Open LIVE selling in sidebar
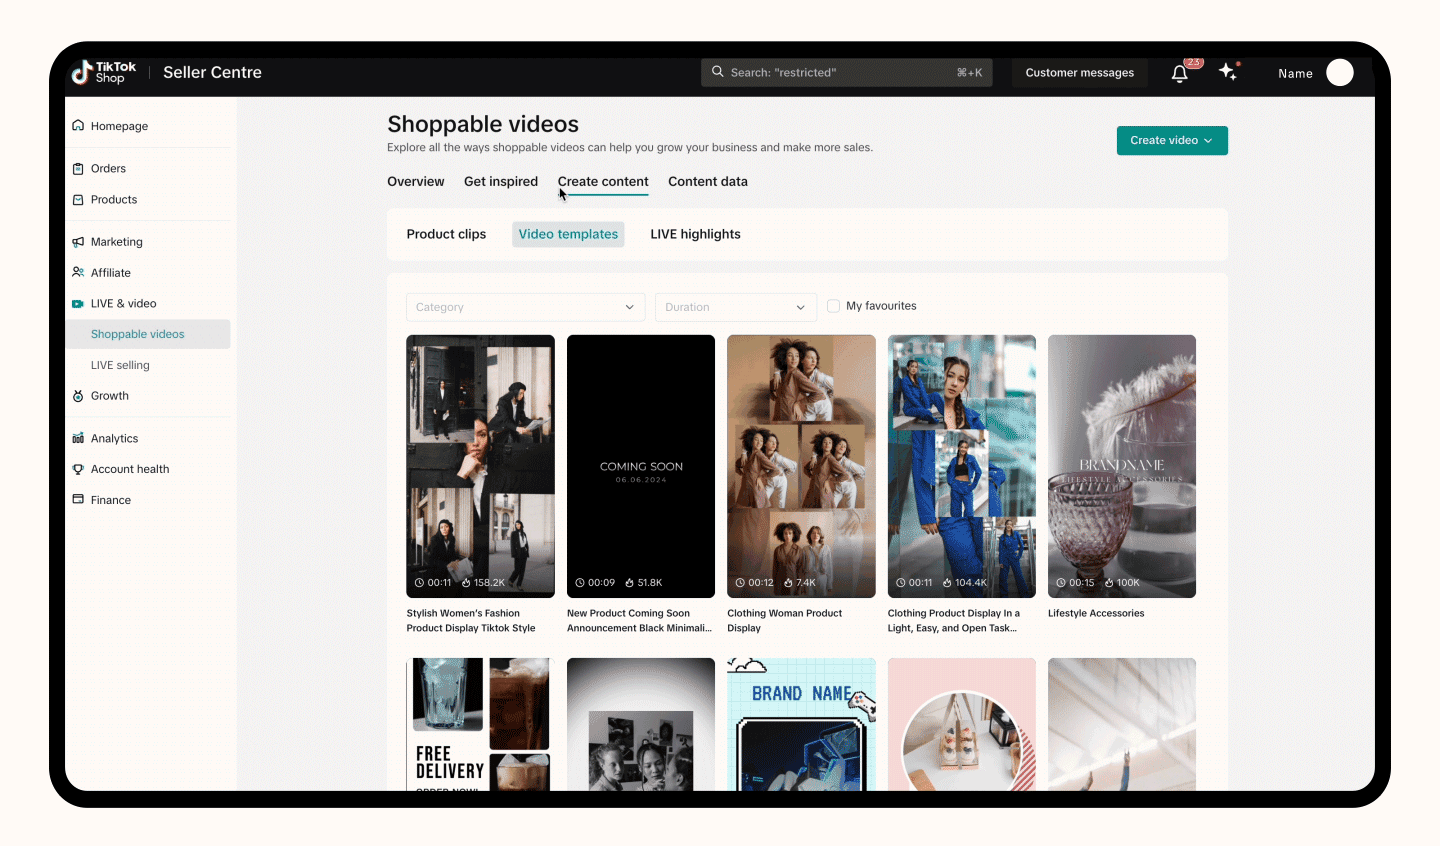Screen dimensions: 1440x846 pyautogui.click(x=120, y=365)
